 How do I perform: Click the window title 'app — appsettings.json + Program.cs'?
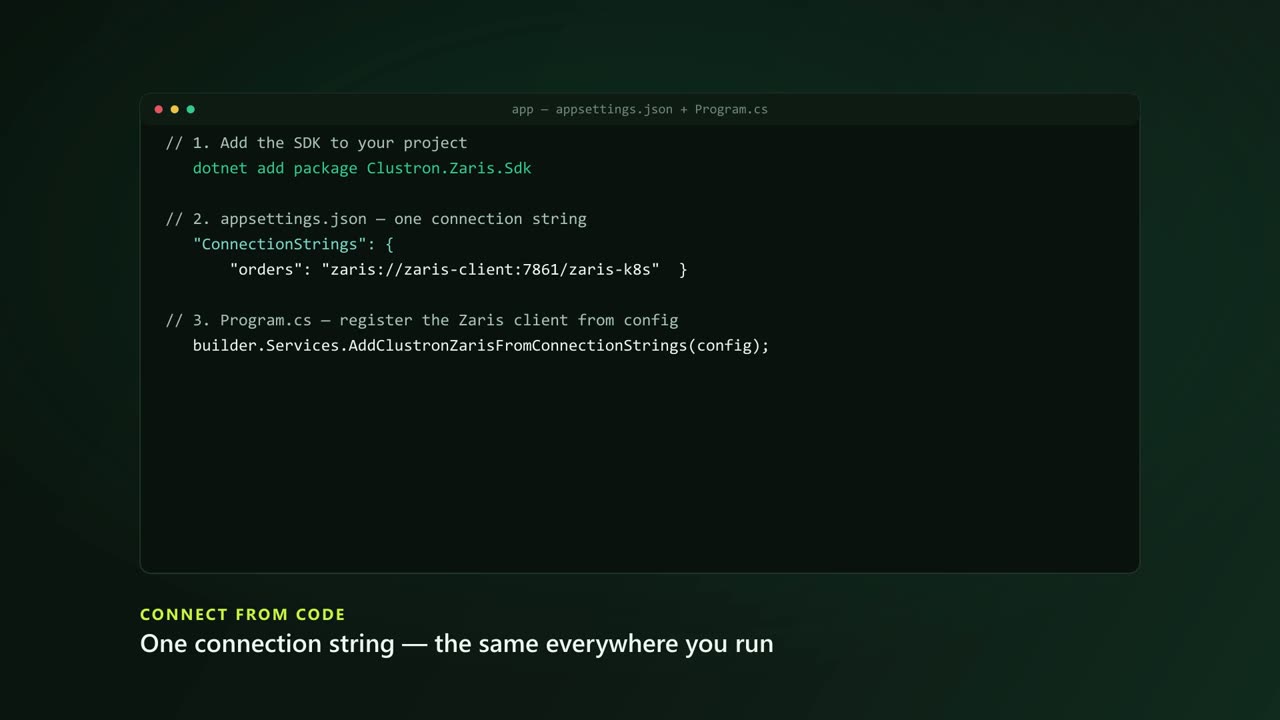tap(640, 109)
